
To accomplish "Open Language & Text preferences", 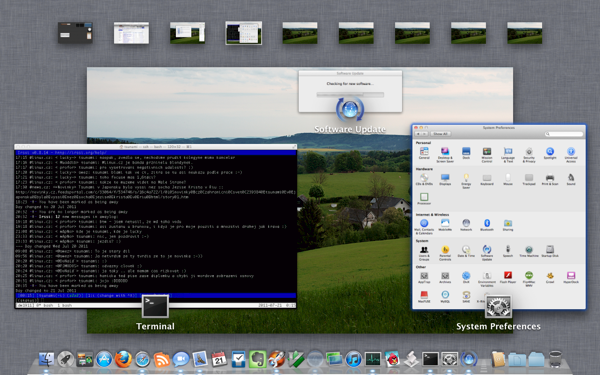I will (x=508, y=155).
